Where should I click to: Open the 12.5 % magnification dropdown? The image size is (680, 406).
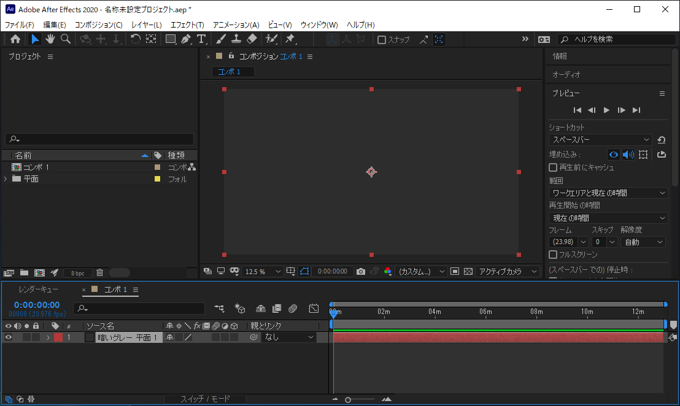(x=263, y=272)
